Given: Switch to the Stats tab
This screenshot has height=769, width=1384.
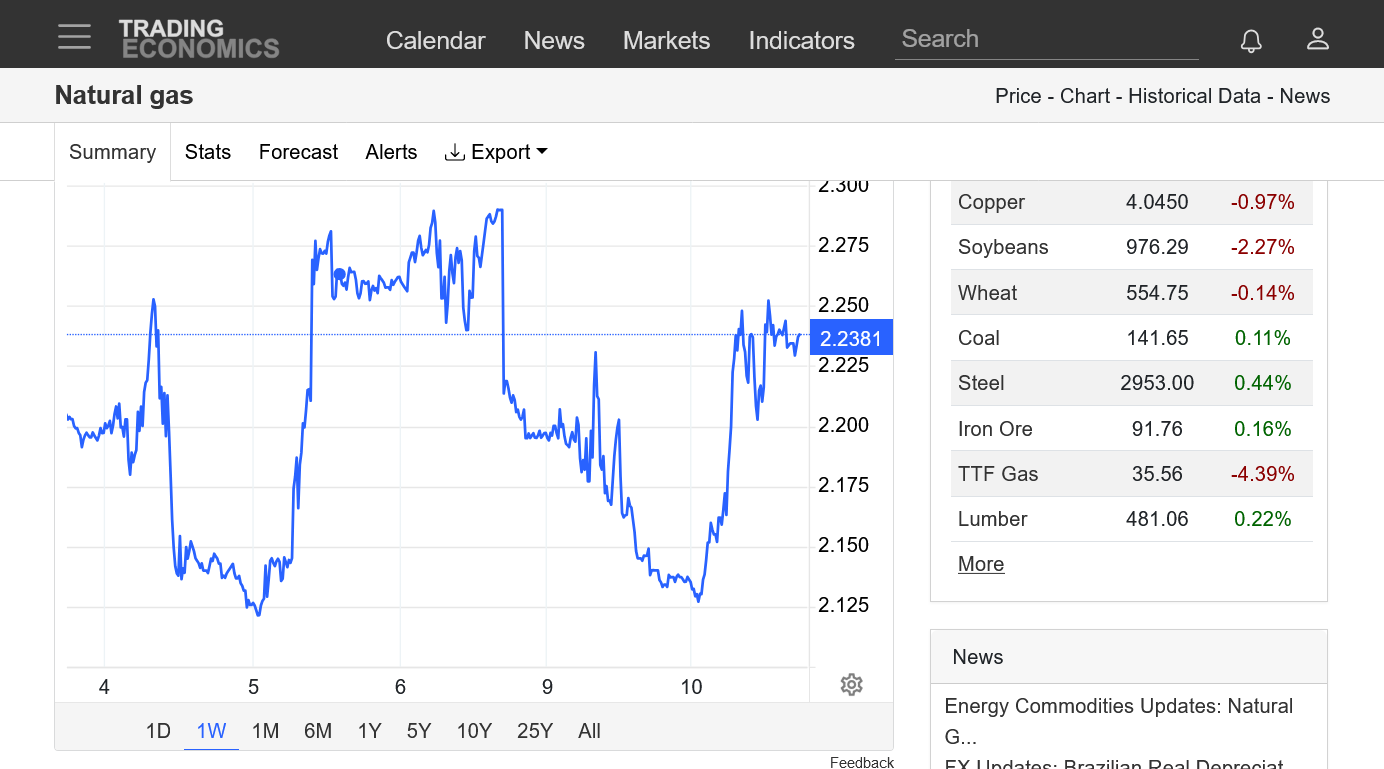Looking at the screenshot, I should pos(208,152).
